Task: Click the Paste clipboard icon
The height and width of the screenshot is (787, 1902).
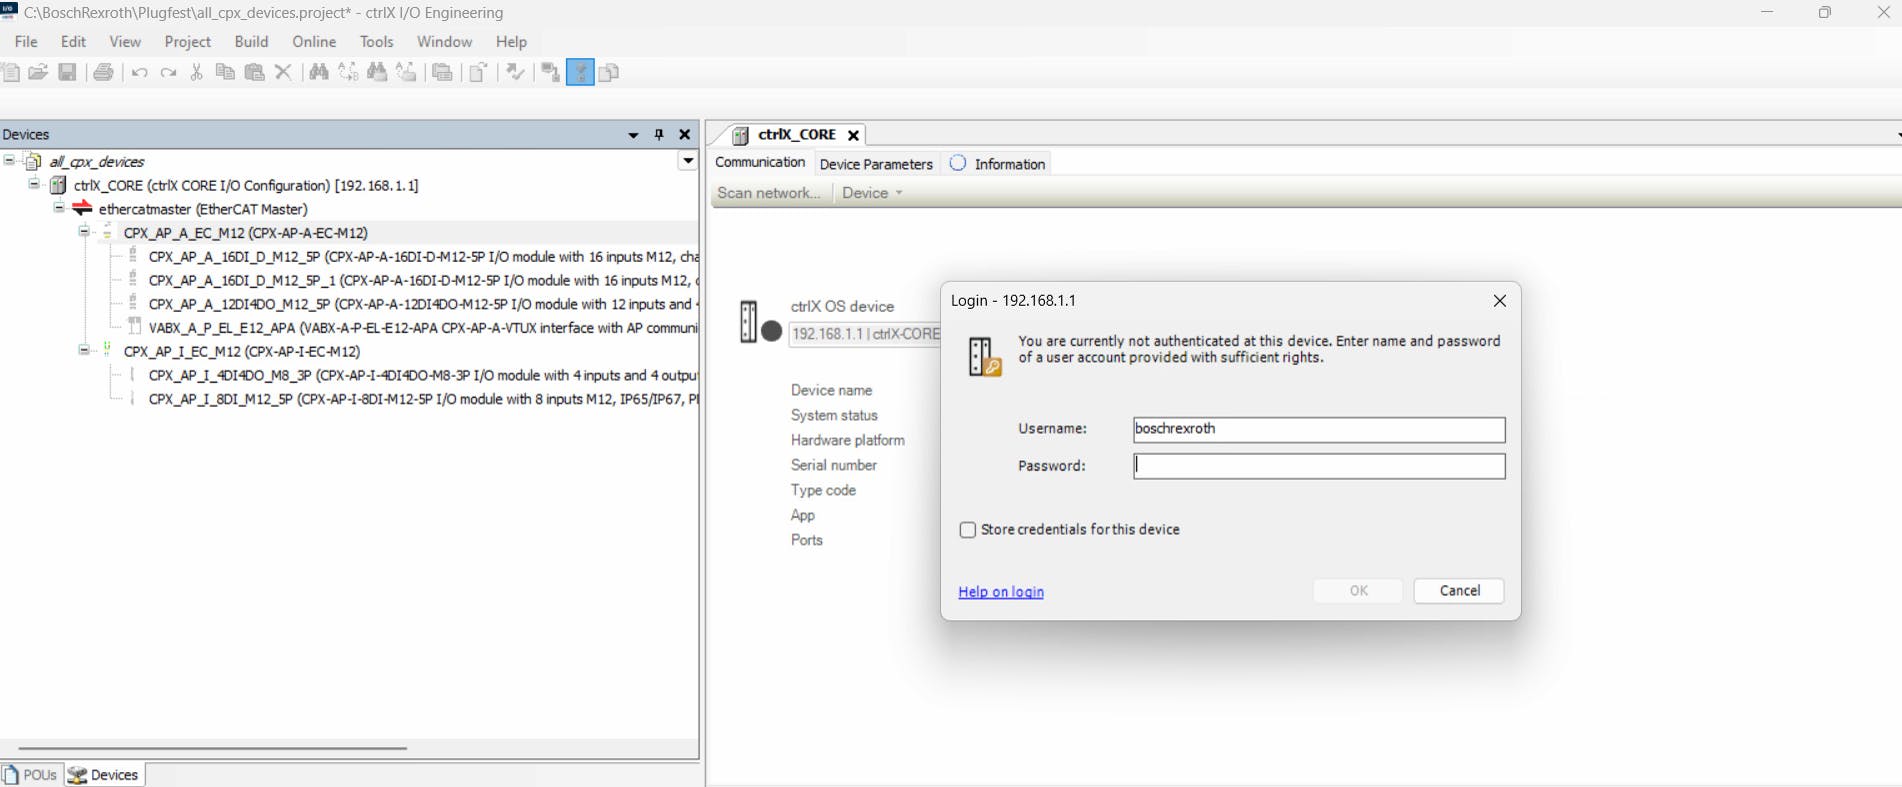Action: click(254, 72)
